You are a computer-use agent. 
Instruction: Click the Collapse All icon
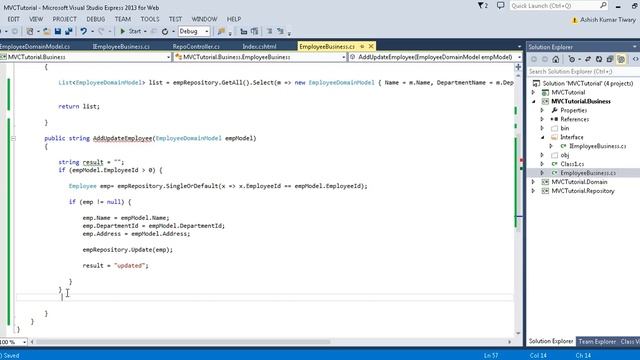pos(610,60)
